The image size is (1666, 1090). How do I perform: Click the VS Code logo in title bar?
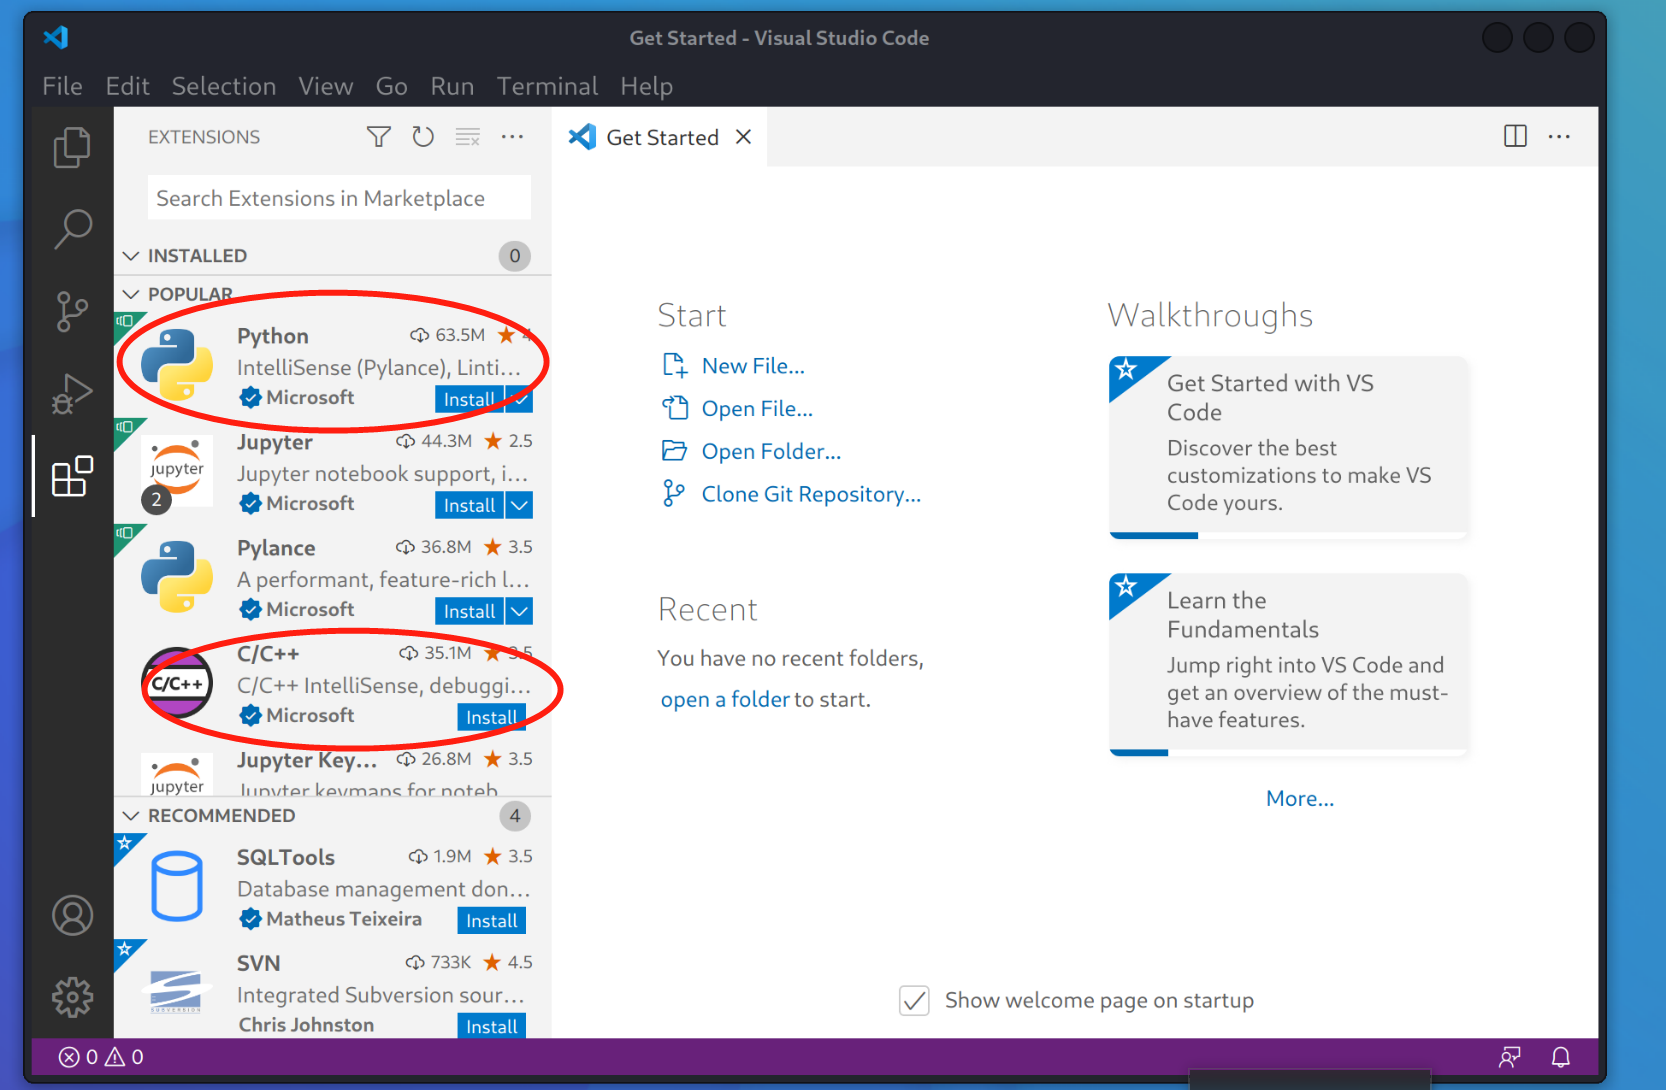56,38
